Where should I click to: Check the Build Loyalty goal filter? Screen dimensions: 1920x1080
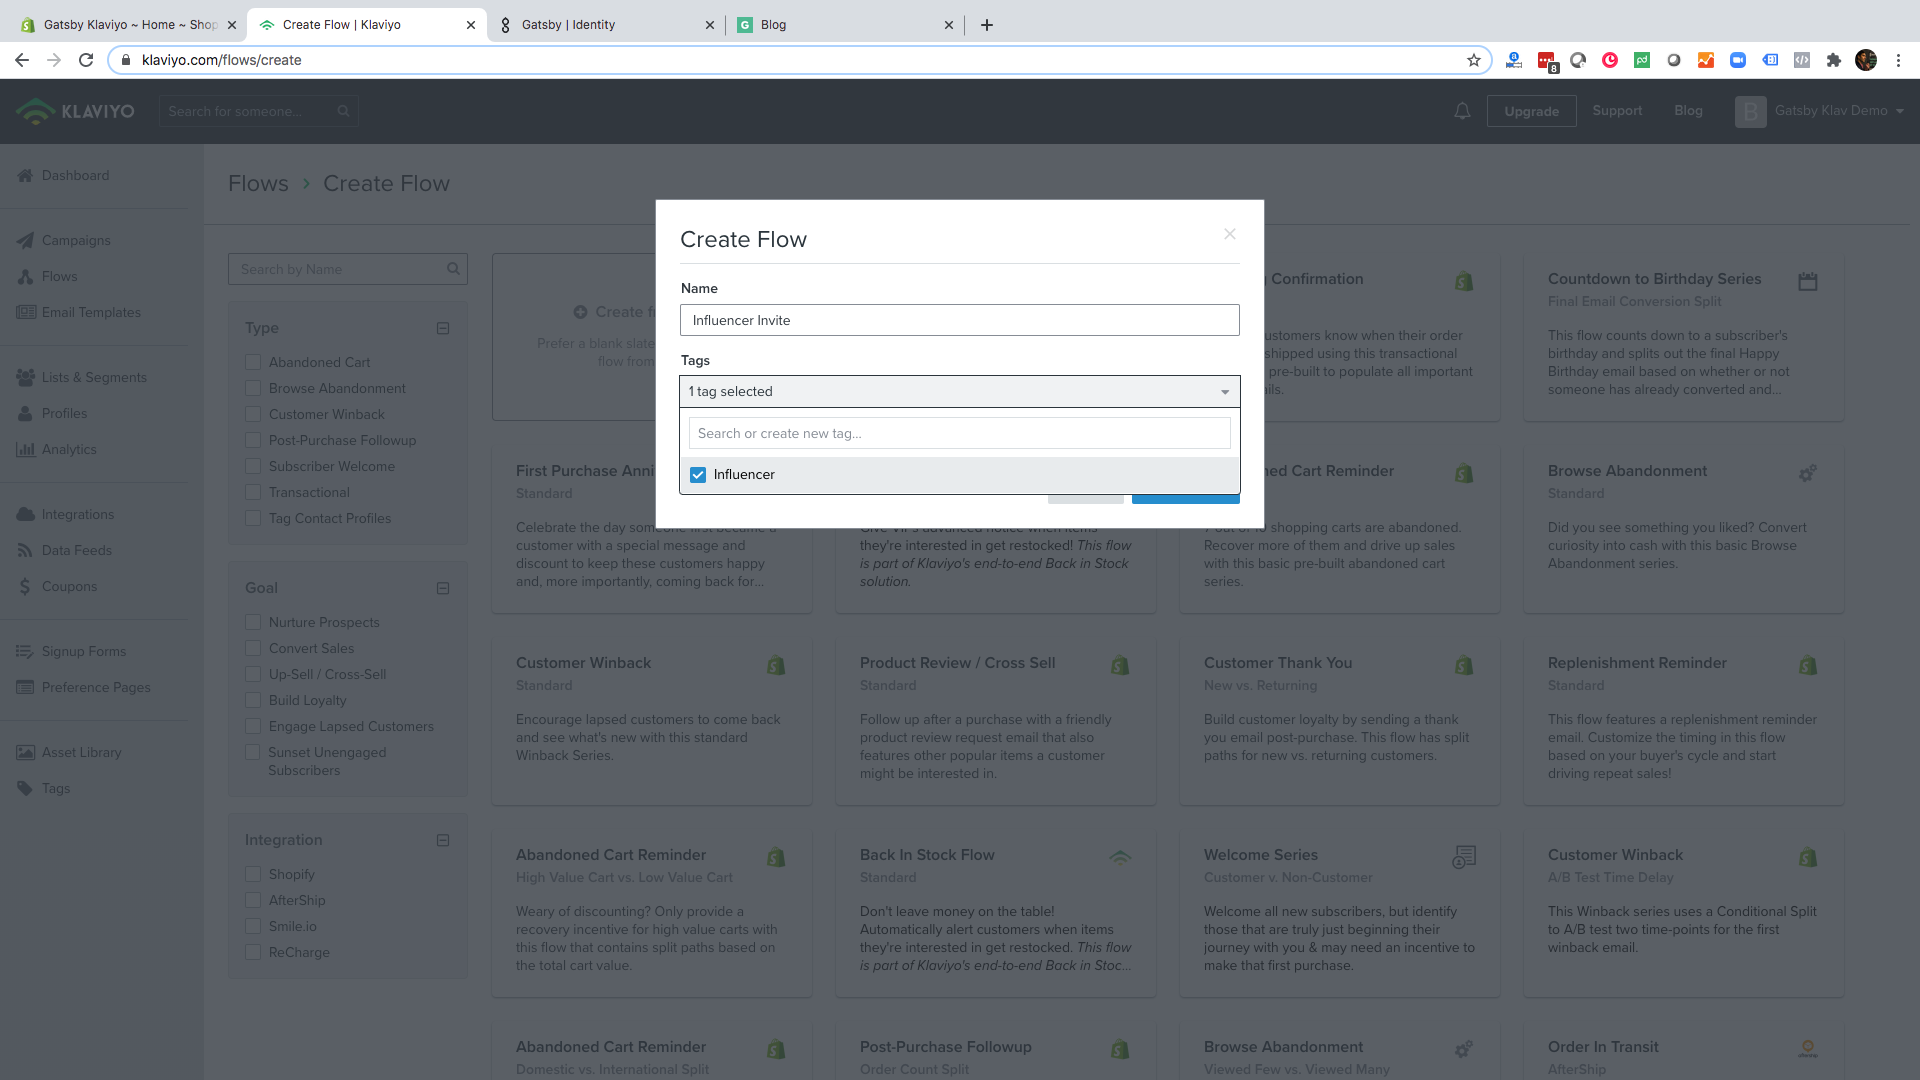(253, 700)
